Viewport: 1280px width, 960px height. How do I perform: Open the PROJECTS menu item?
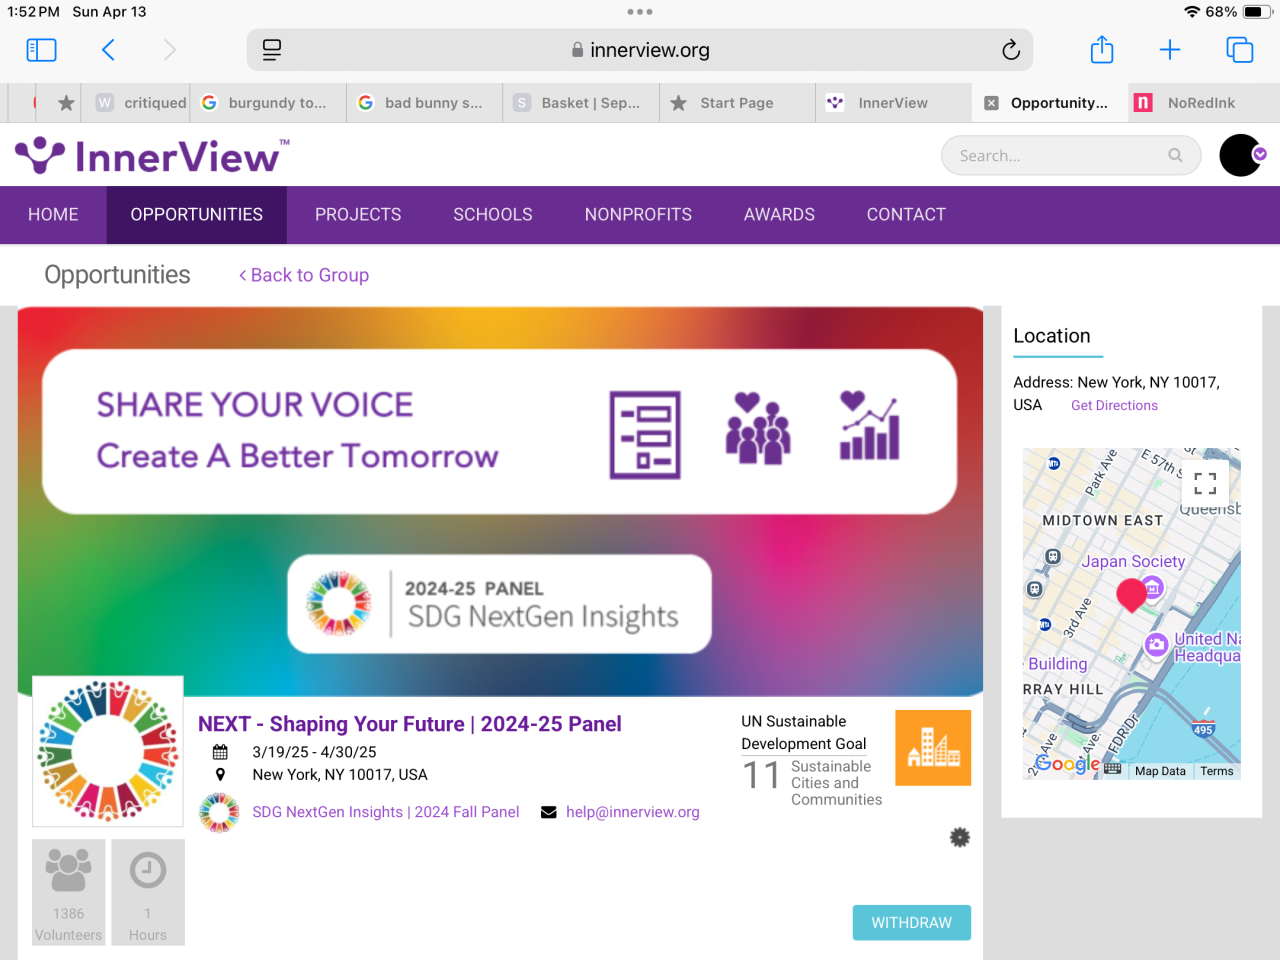358,215
